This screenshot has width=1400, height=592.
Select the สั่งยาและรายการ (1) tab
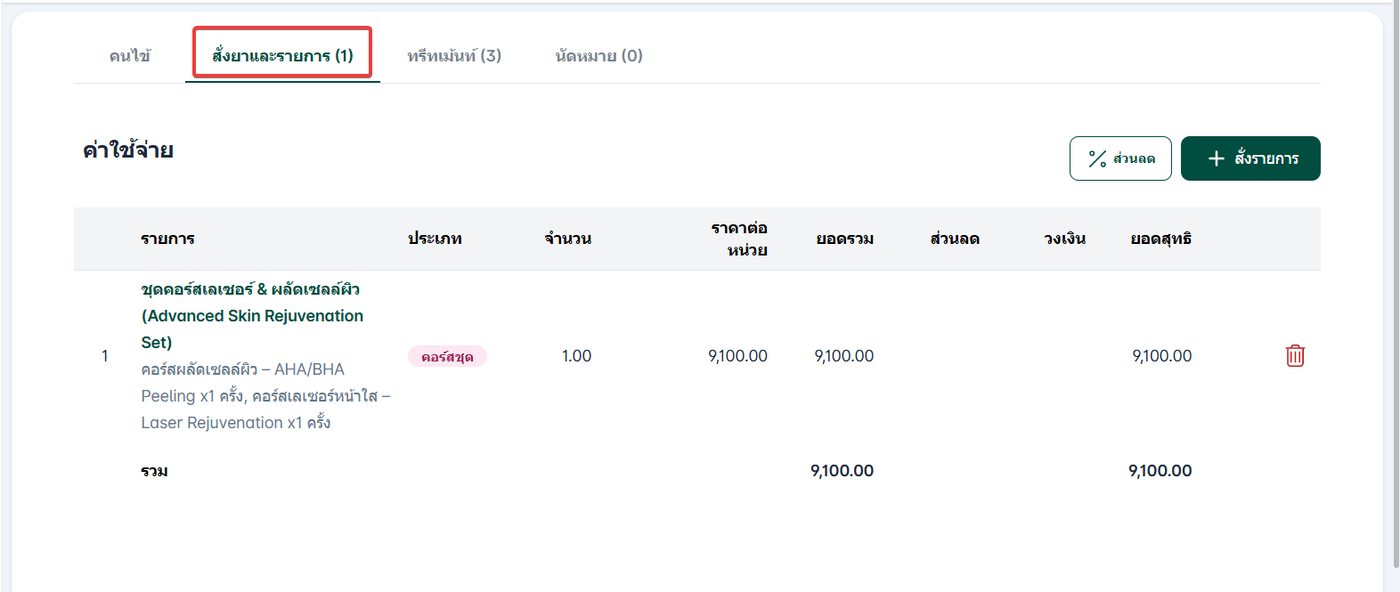pos(282,56)
